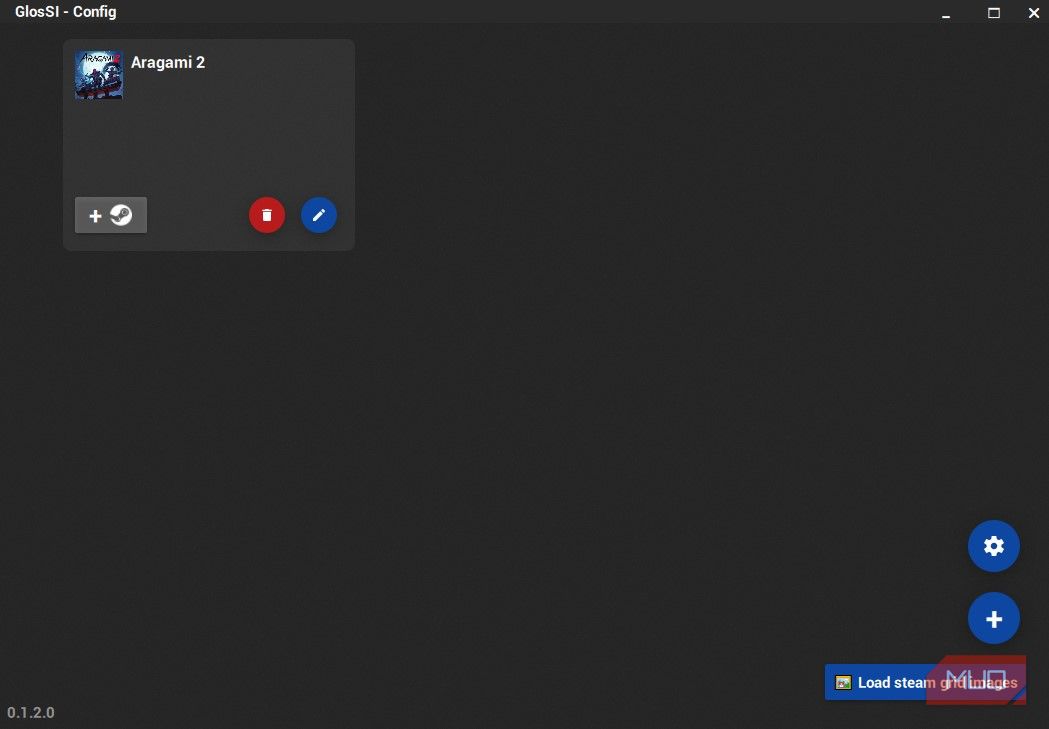Select the Aragami 2 shortcut card
The image size is (1049, 729).
click(x=208, y=144)
